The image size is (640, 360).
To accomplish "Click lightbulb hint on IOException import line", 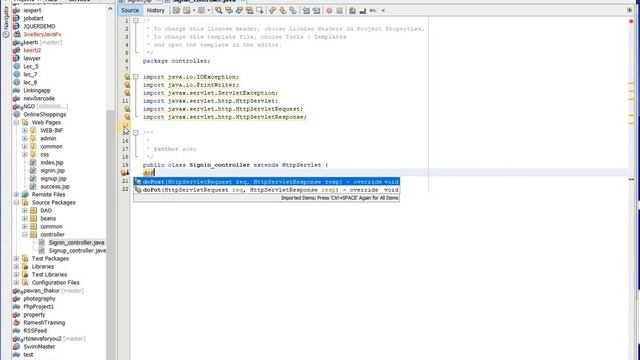I will [x=127, y=77].
